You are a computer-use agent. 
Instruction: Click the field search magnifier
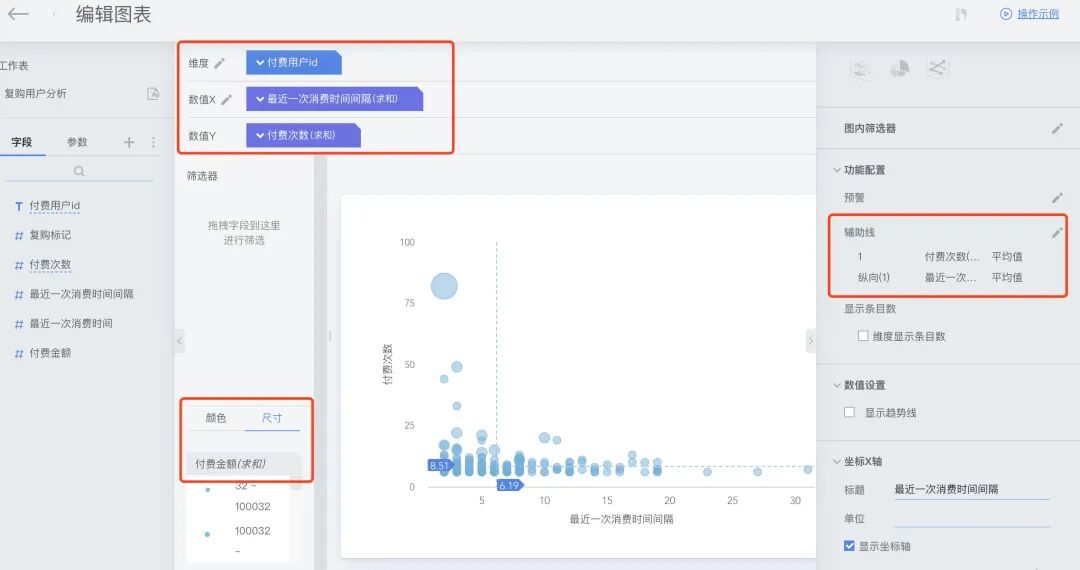point(79,171)
